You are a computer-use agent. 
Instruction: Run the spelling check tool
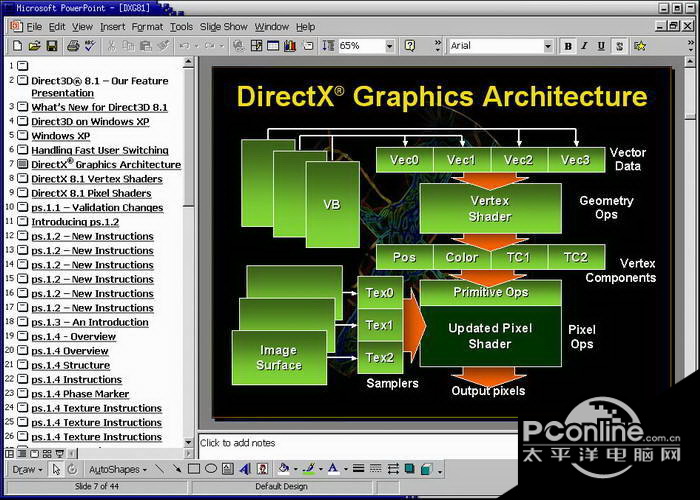pyautogui.click(x=90, y=46)
